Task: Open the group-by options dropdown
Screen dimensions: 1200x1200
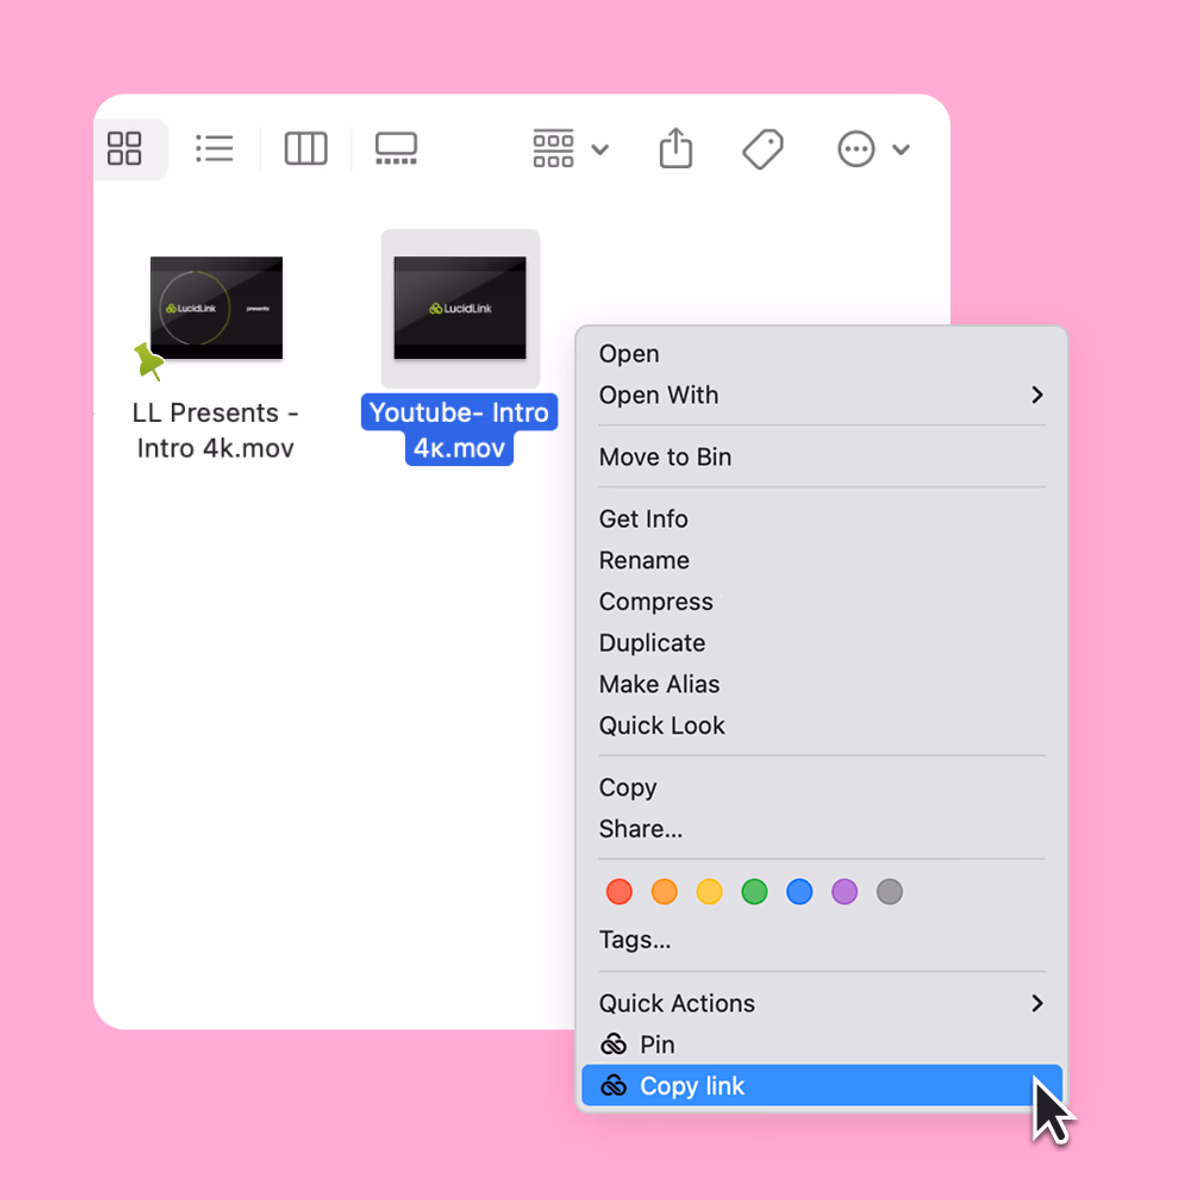Action: (x=570, y=149)
